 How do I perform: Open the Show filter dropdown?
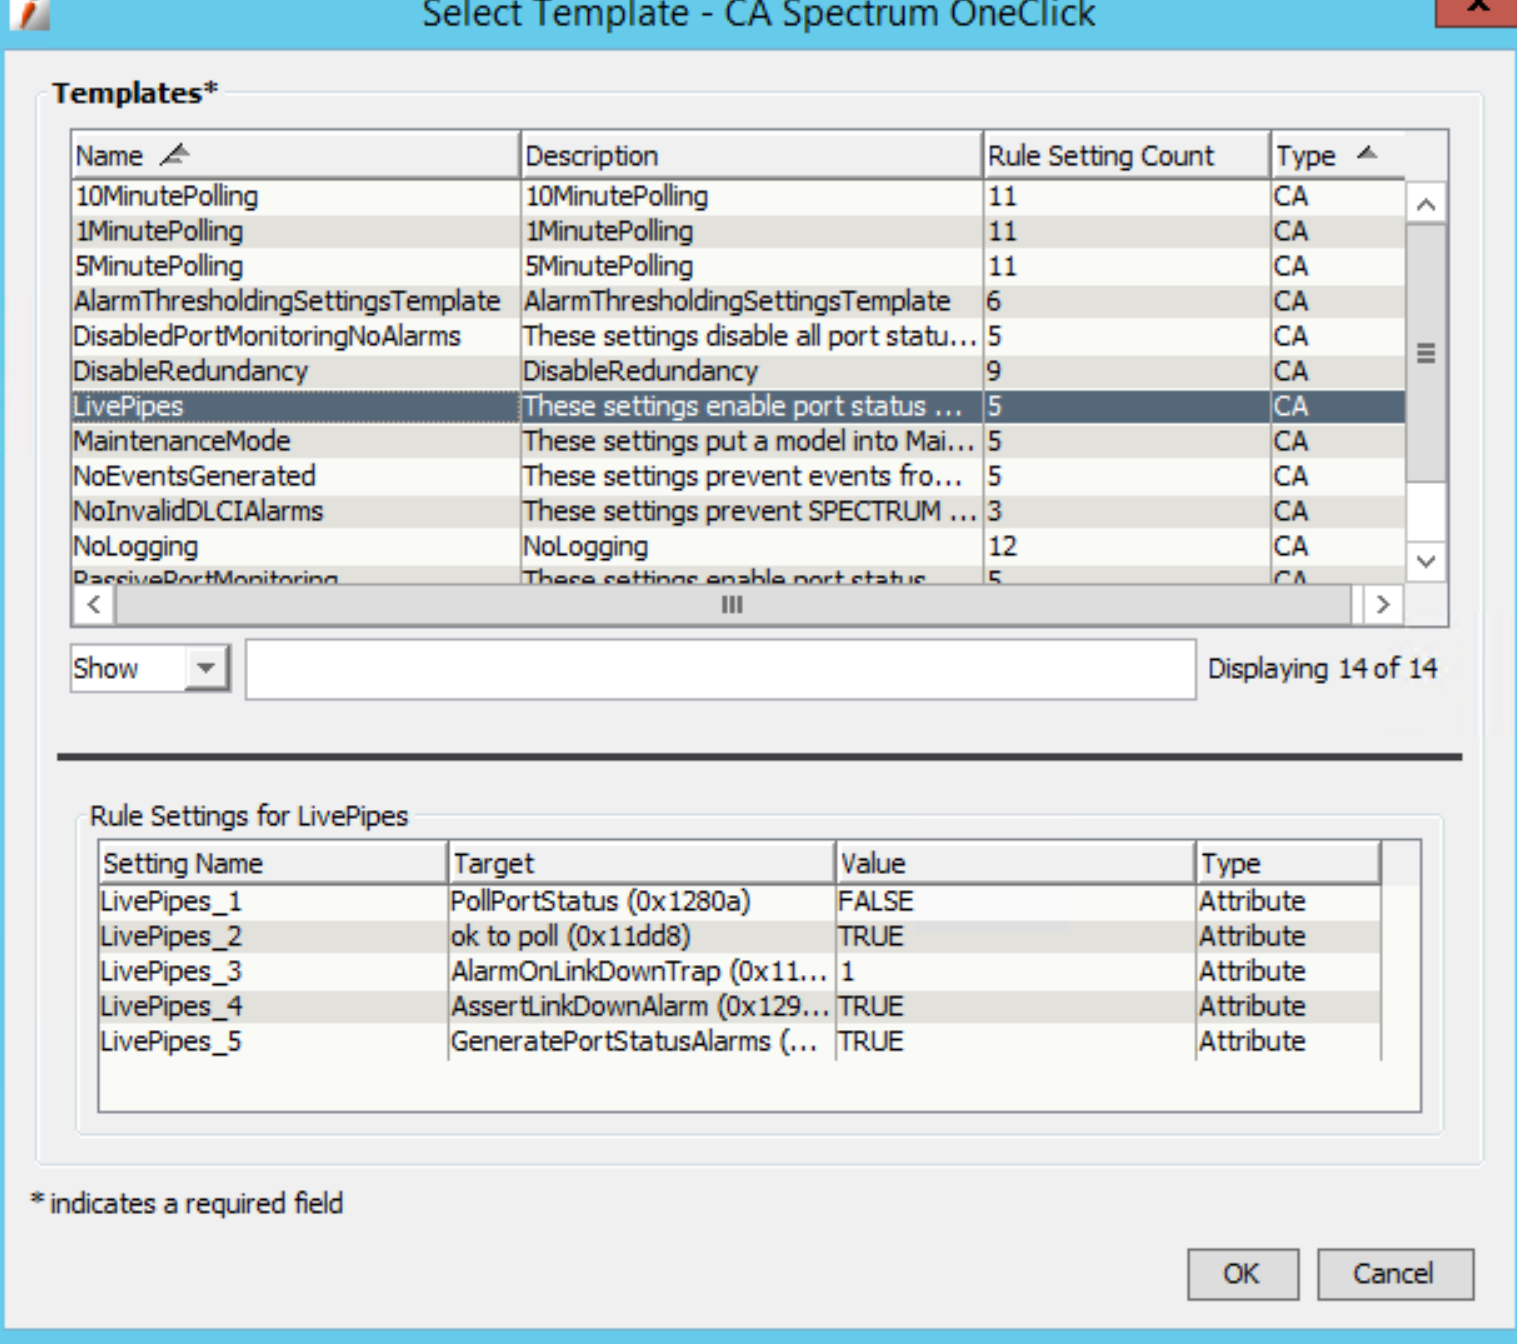pos(206,668)
